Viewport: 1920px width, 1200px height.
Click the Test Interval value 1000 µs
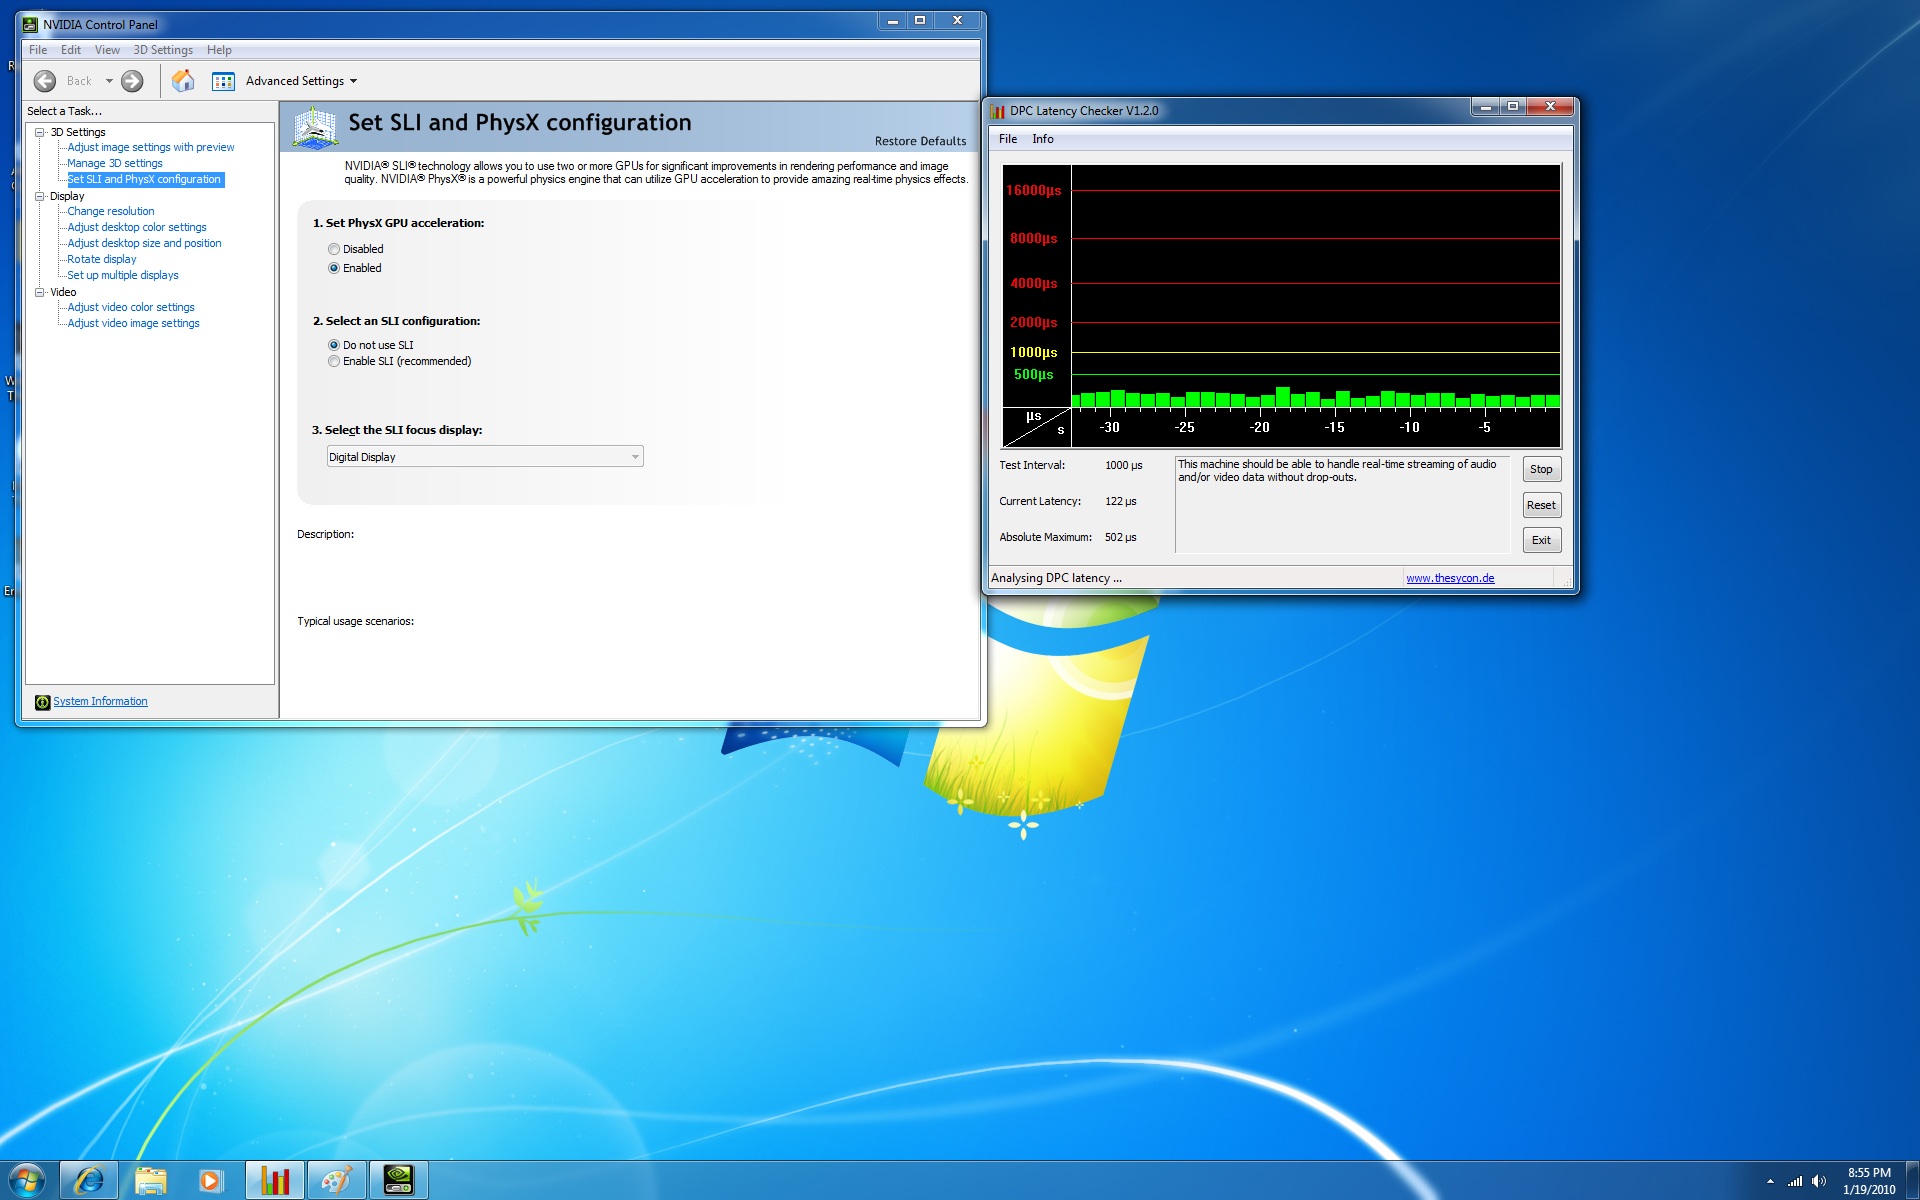pyautogui.click(x=1124, y=465)
